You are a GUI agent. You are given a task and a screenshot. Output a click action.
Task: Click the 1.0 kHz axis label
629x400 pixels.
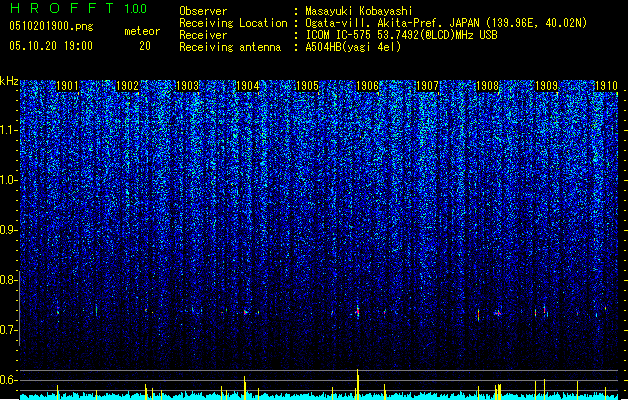tap(9, 180)
